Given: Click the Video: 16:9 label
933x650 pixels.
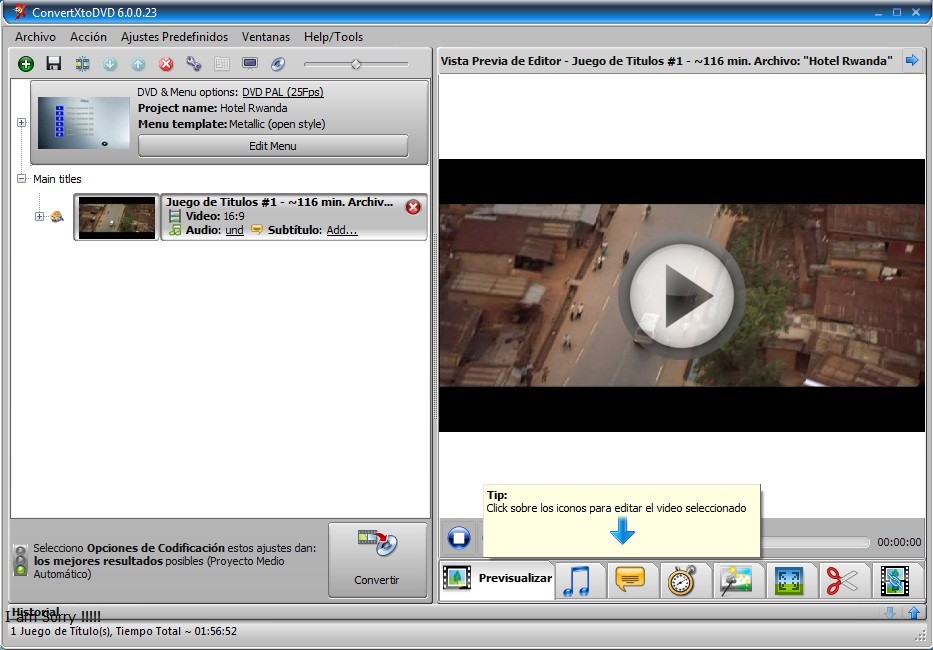Looking at the screenshot, I should 215,216.
